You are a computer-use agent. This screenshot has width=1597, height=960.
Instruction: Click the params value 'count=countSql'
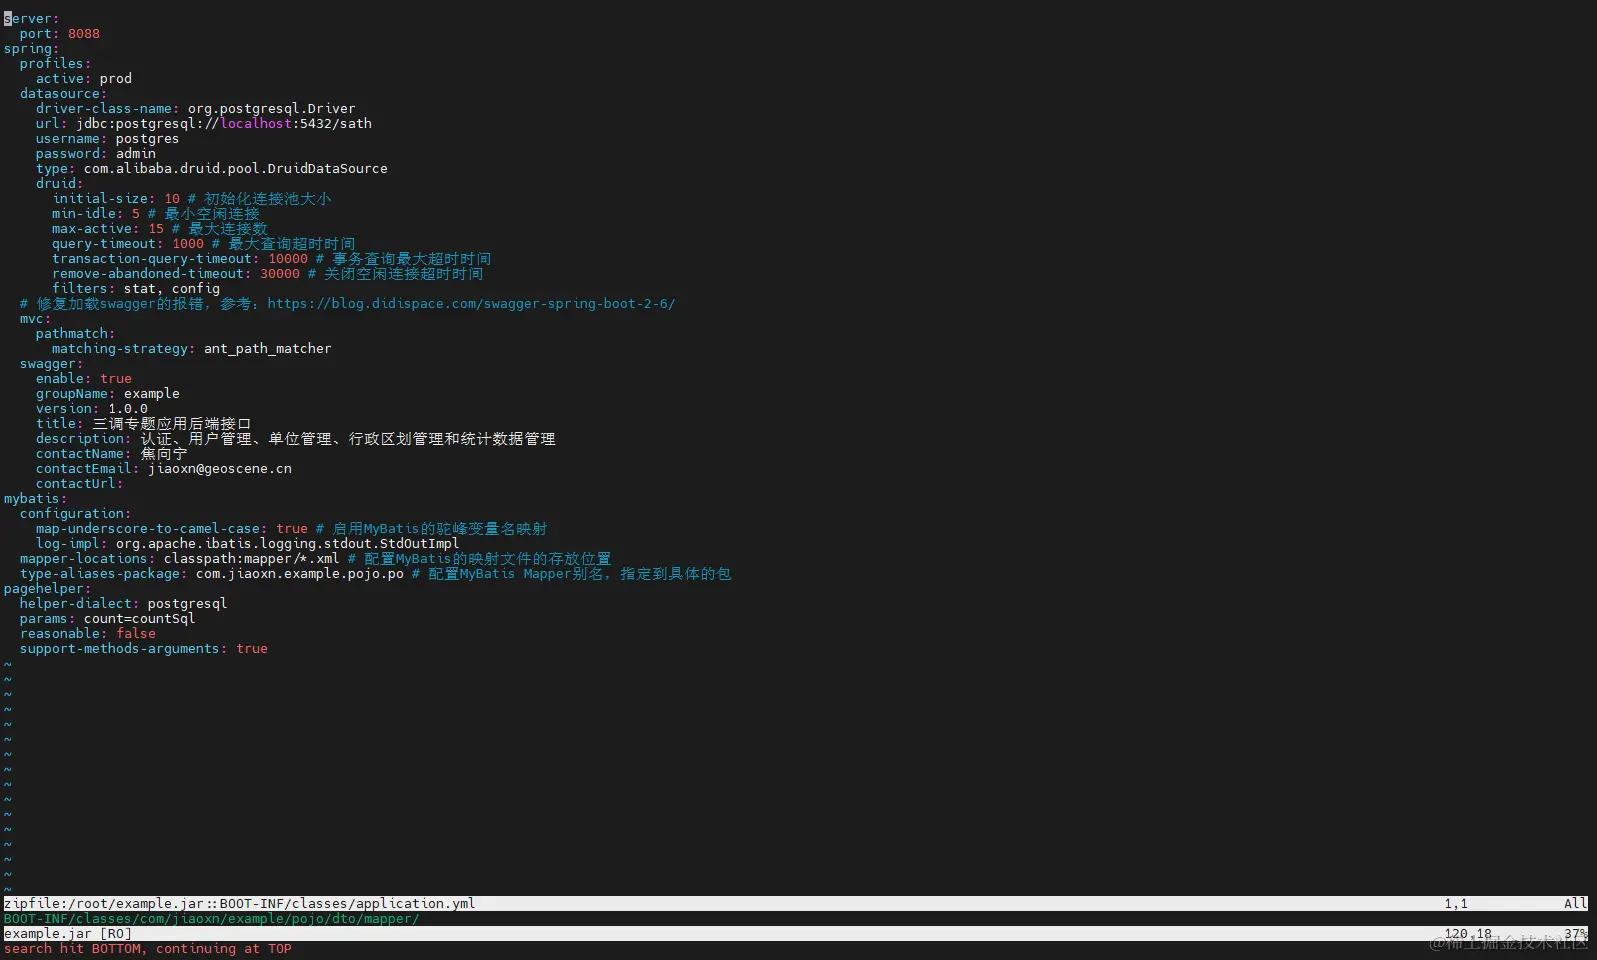140,619
